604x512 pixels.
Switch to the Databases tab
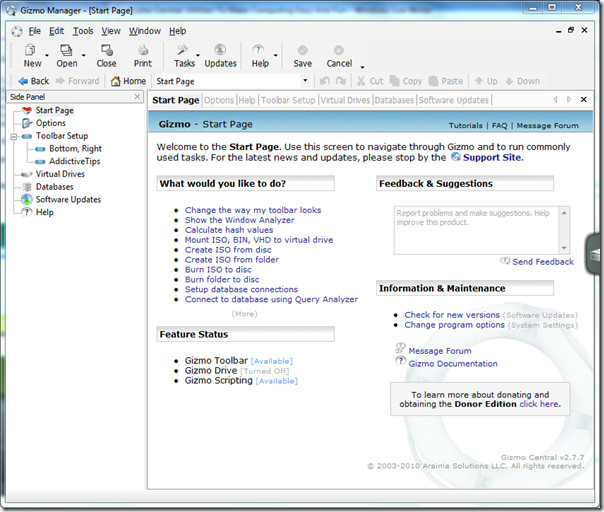tap(394, 100)
